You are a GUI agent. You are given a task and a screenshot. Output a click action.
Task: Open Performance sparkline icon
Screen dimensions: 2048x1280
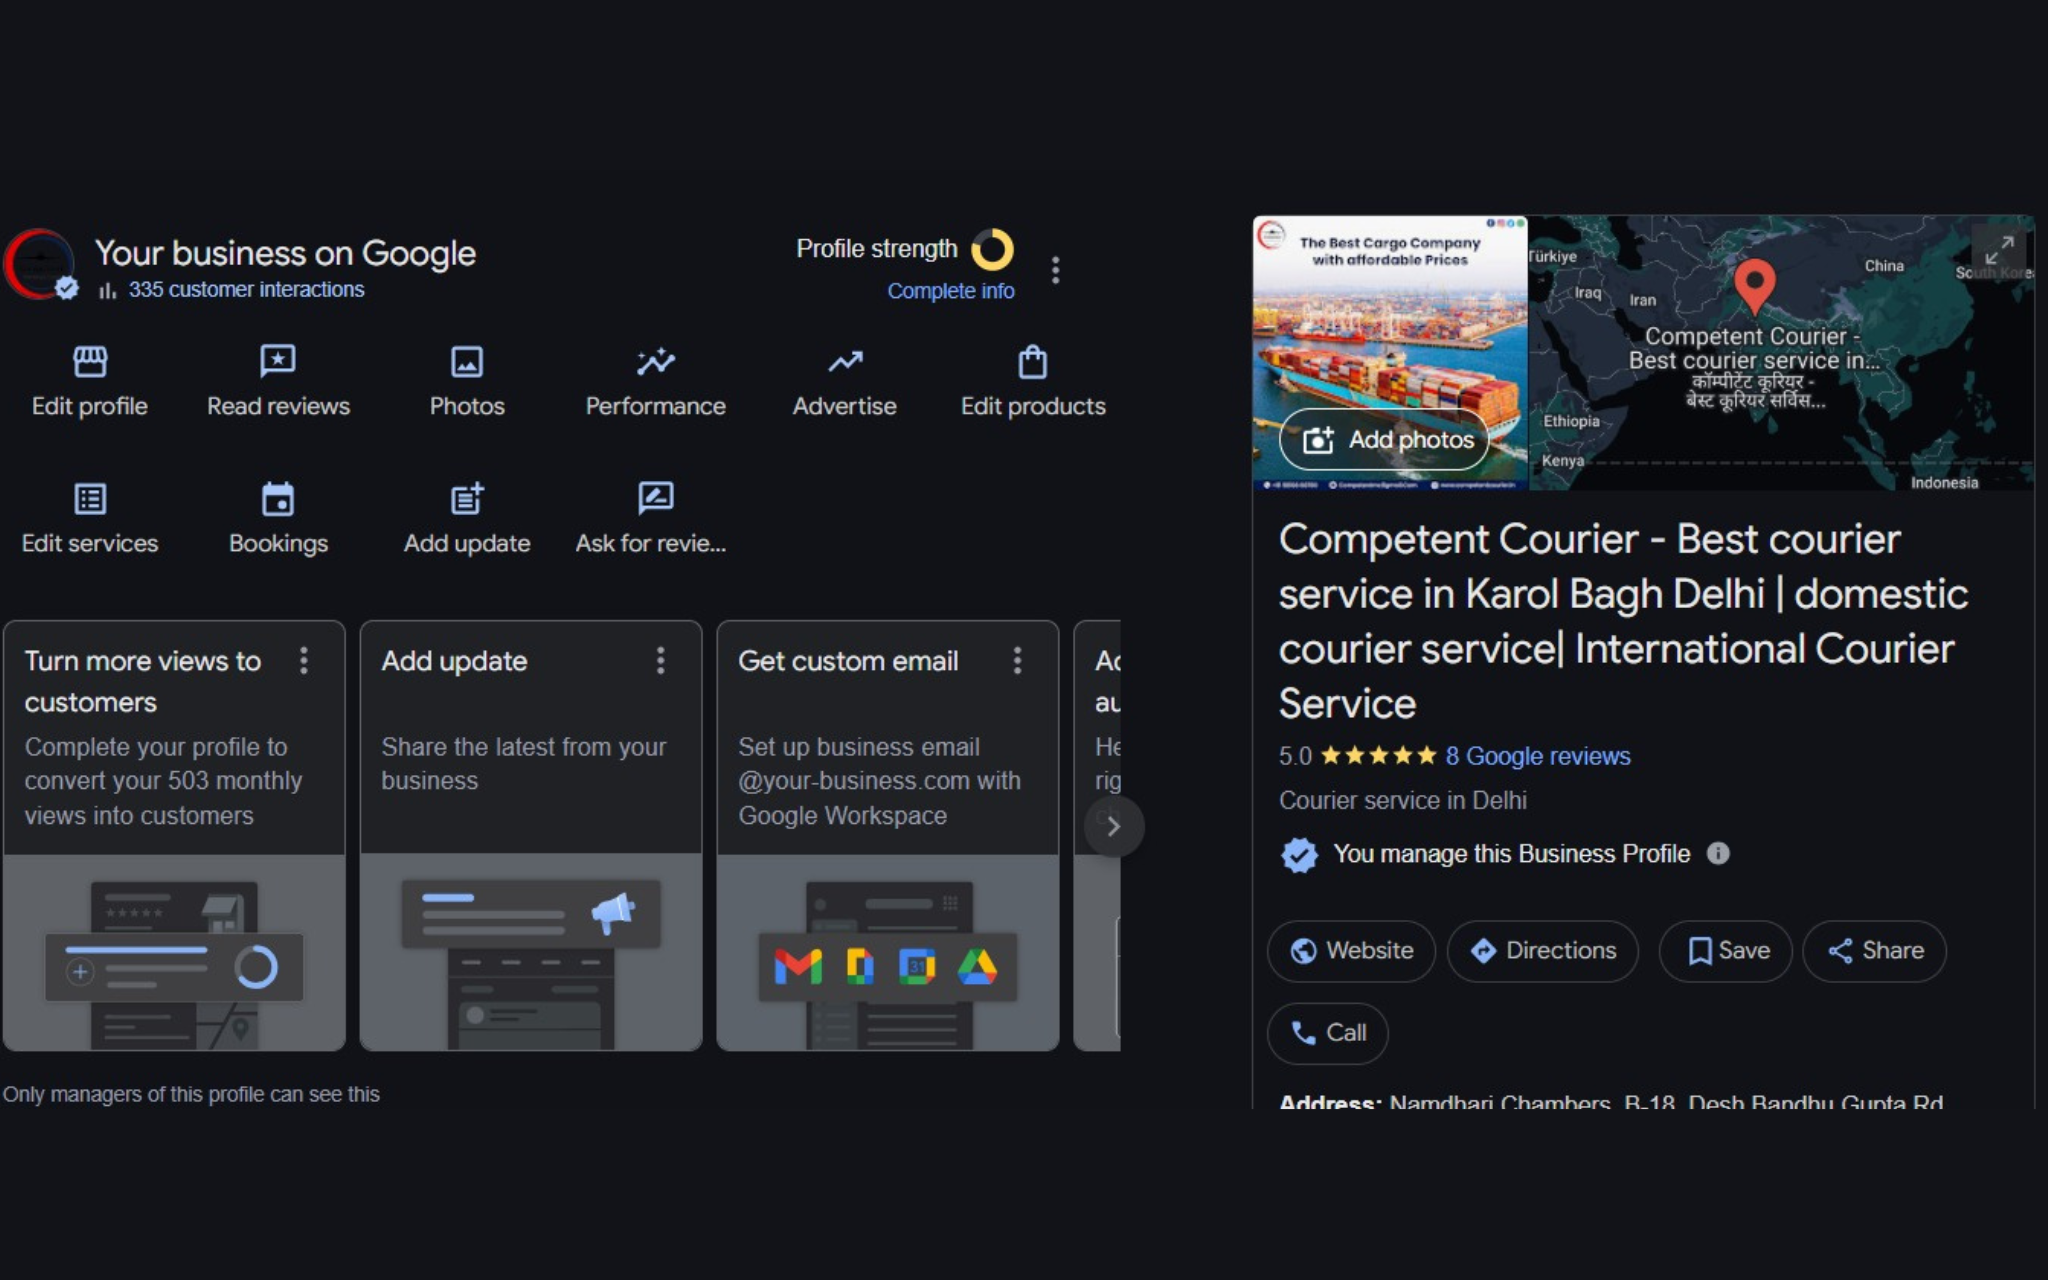click(656, 361)
